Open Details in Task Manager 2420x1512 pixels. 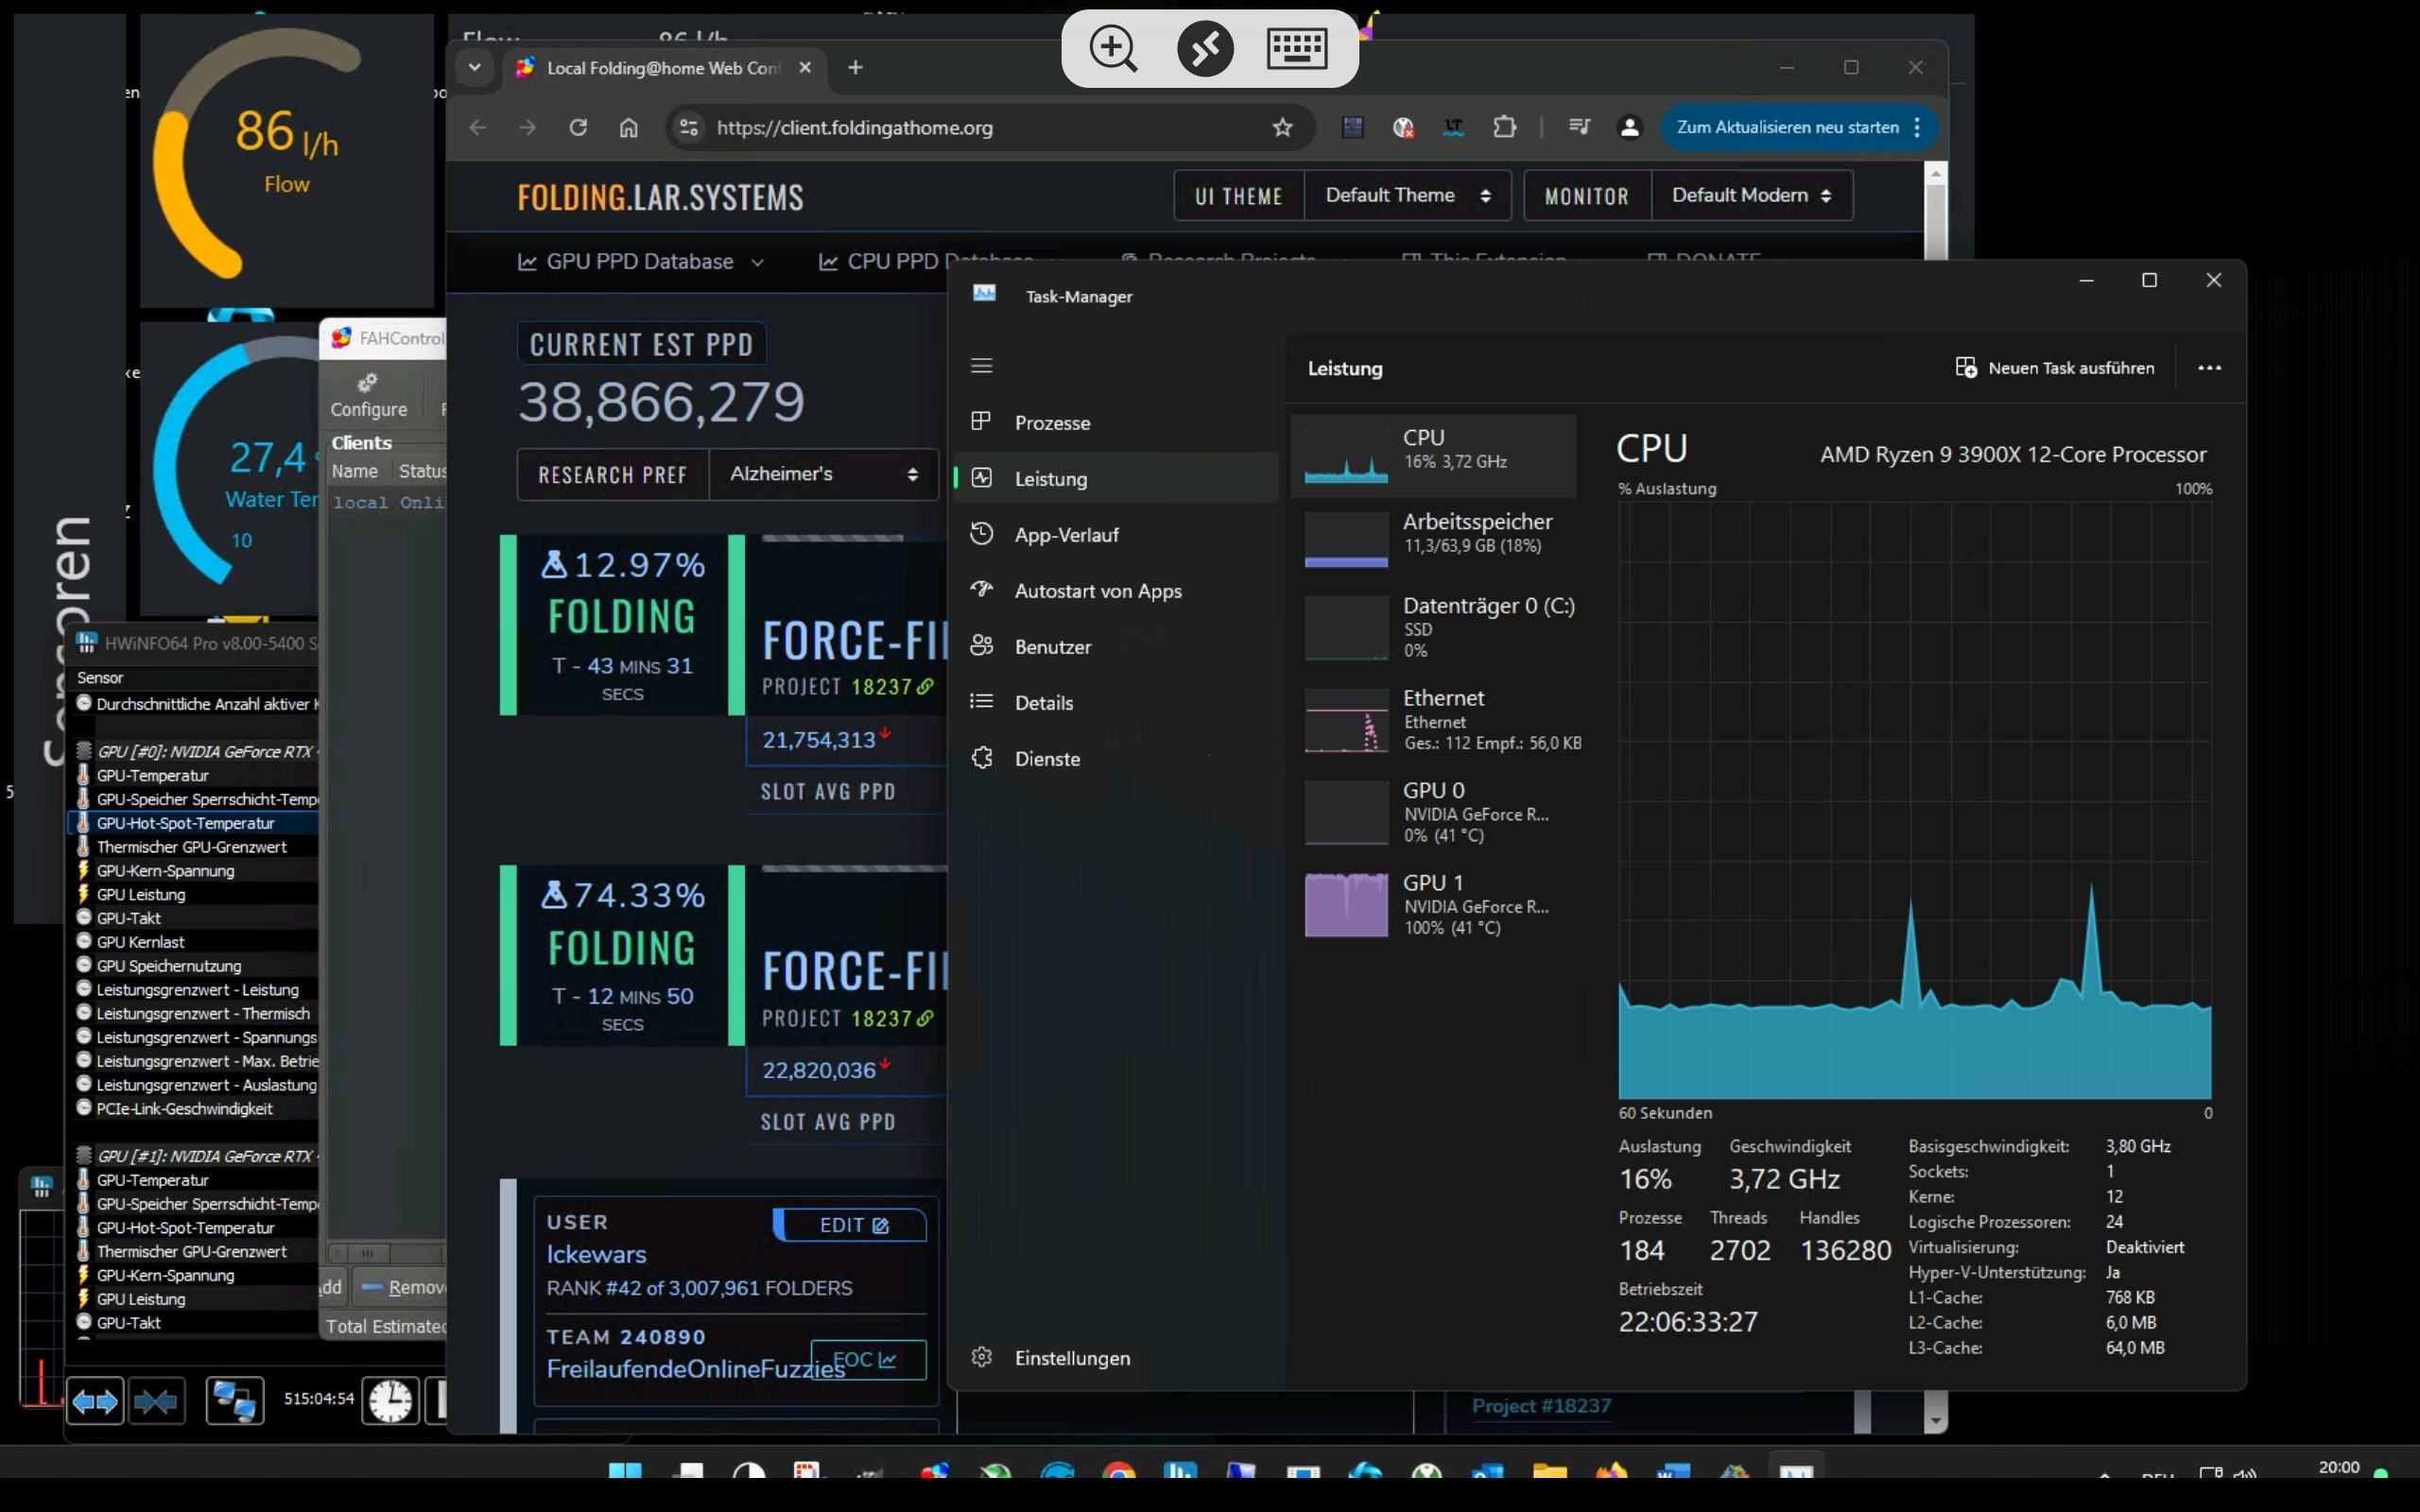pos(1115,702)
